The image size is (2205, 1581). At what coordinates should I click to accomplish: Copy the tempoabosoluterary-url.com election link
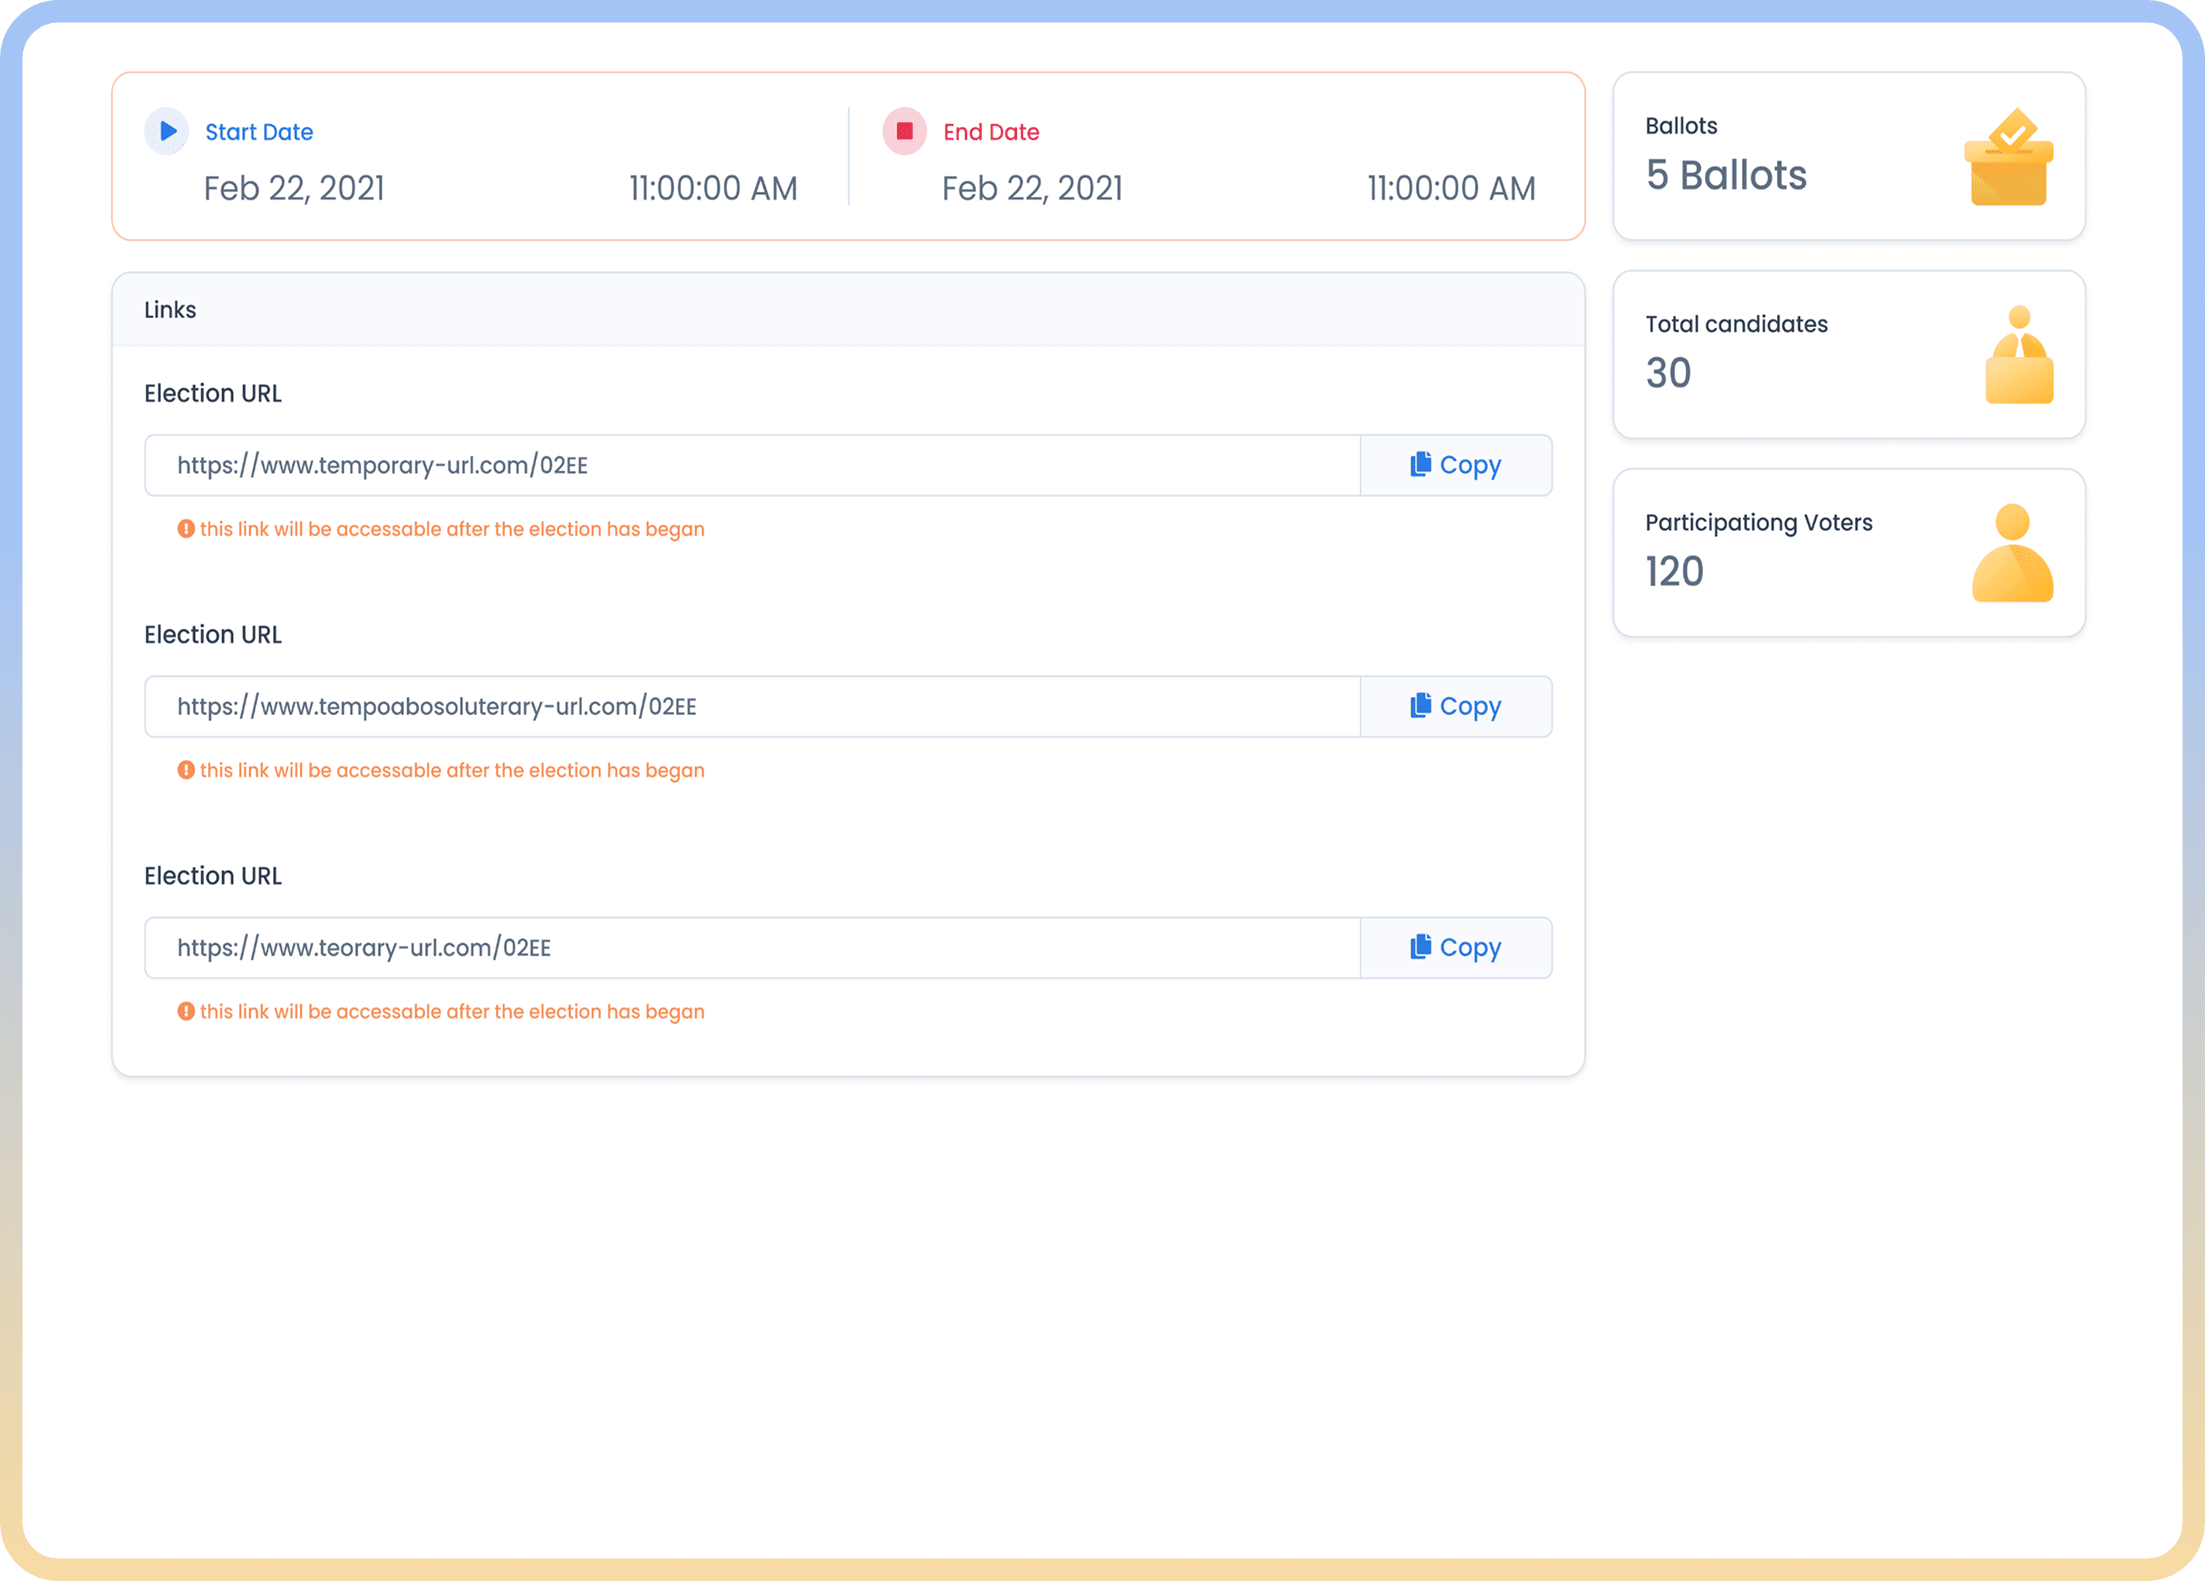[1455, 706]
